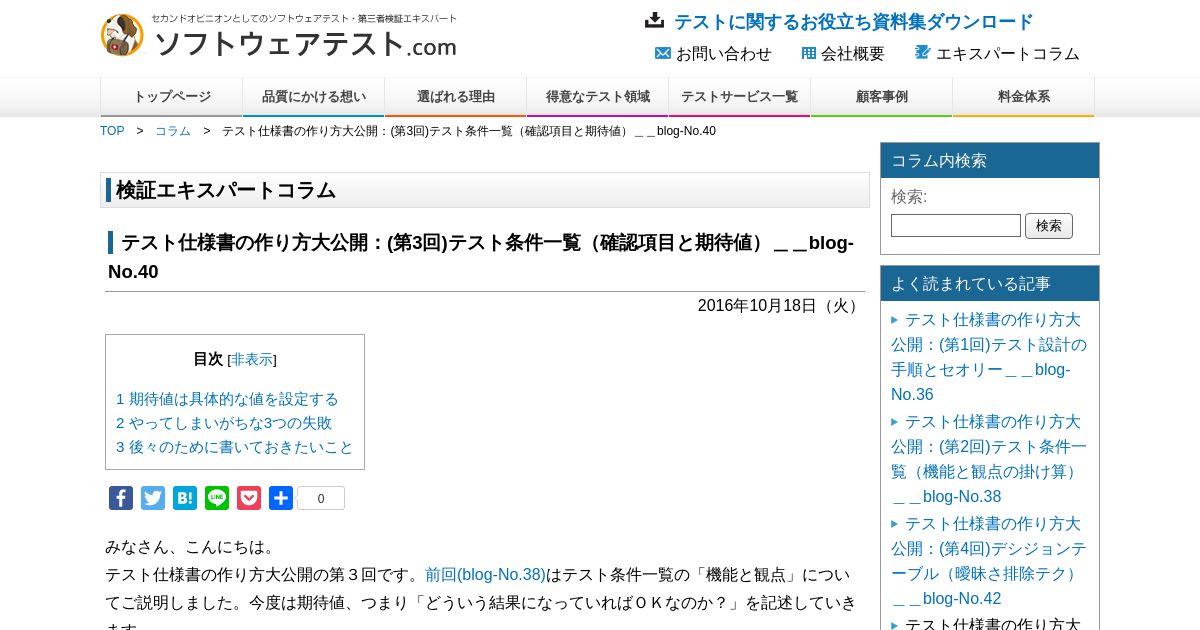Go to TOP breadcrumb link
Viewport: 1200px width, 630px height.
(112, 131)
